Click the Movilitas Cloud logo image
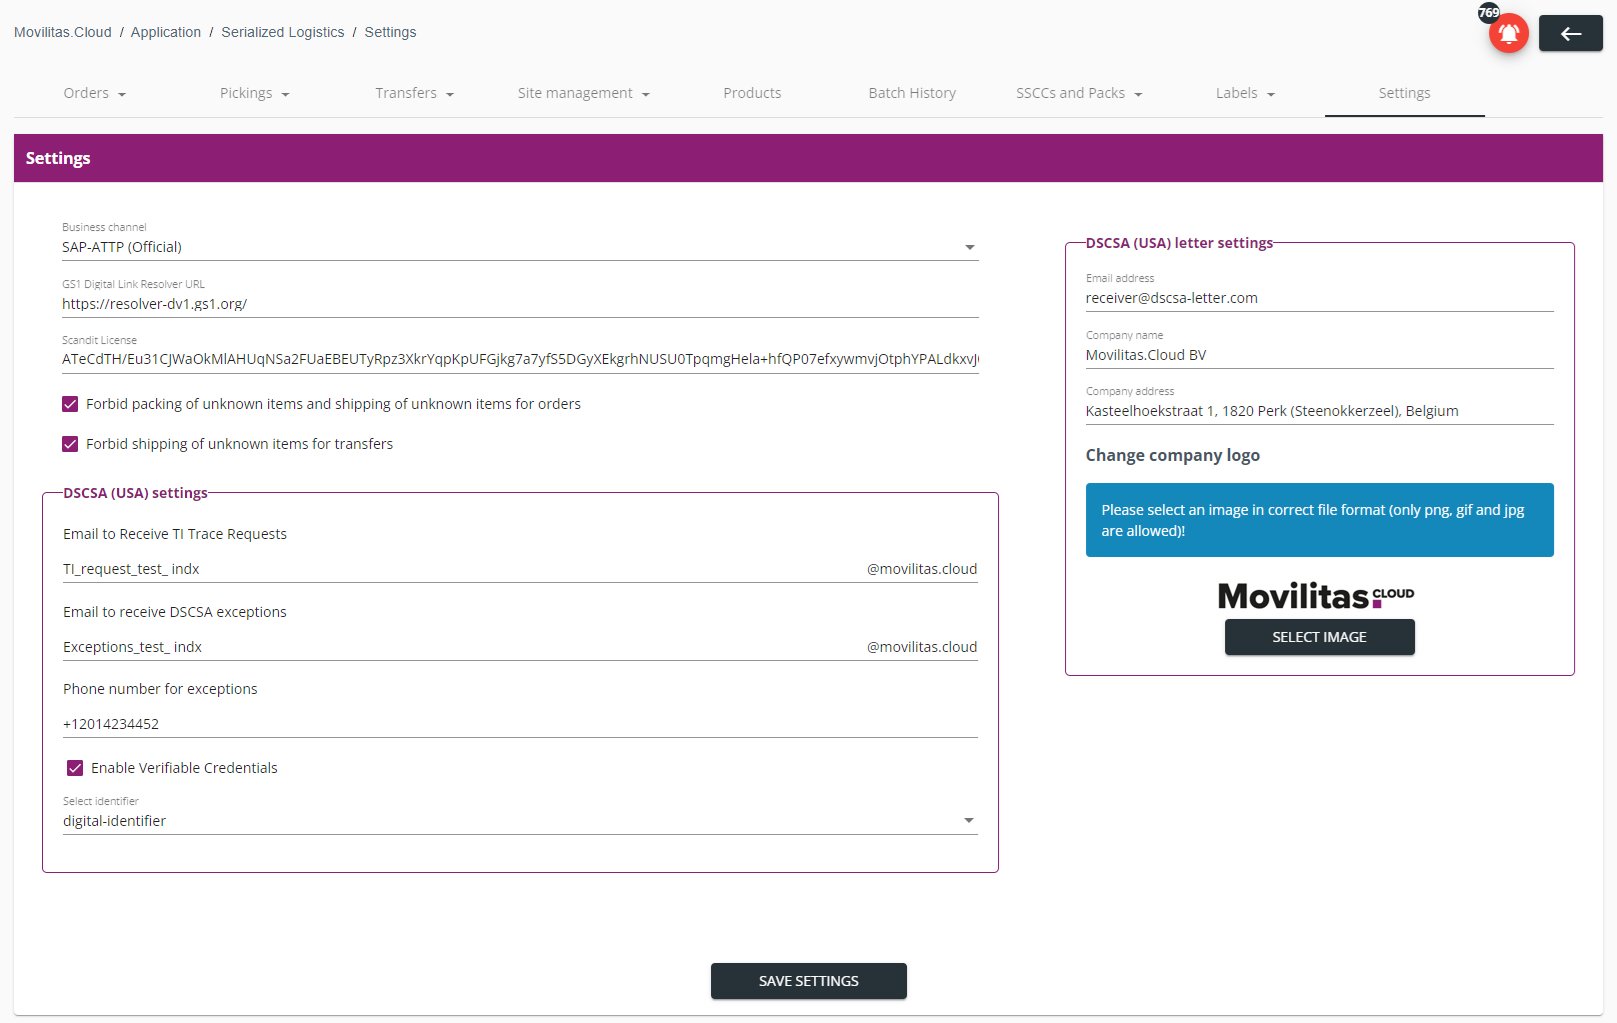The height and width of the screenshot is (1023, 1617). [x=1316, y=596]
